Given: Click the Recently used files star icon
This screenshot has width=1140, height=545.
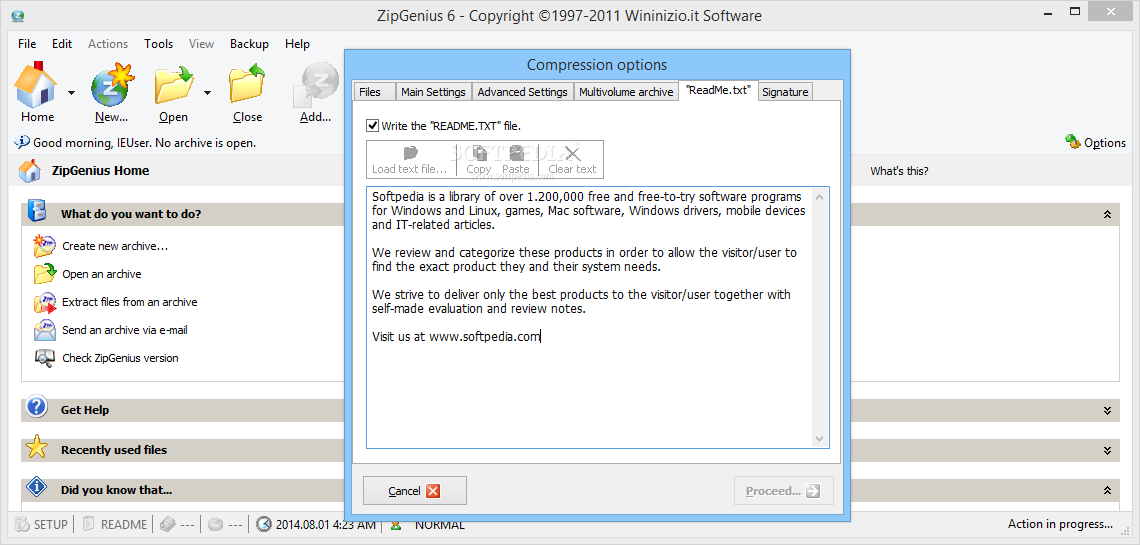Looking at the screenshot, I should pyautogui.click(x=36, y=448).
